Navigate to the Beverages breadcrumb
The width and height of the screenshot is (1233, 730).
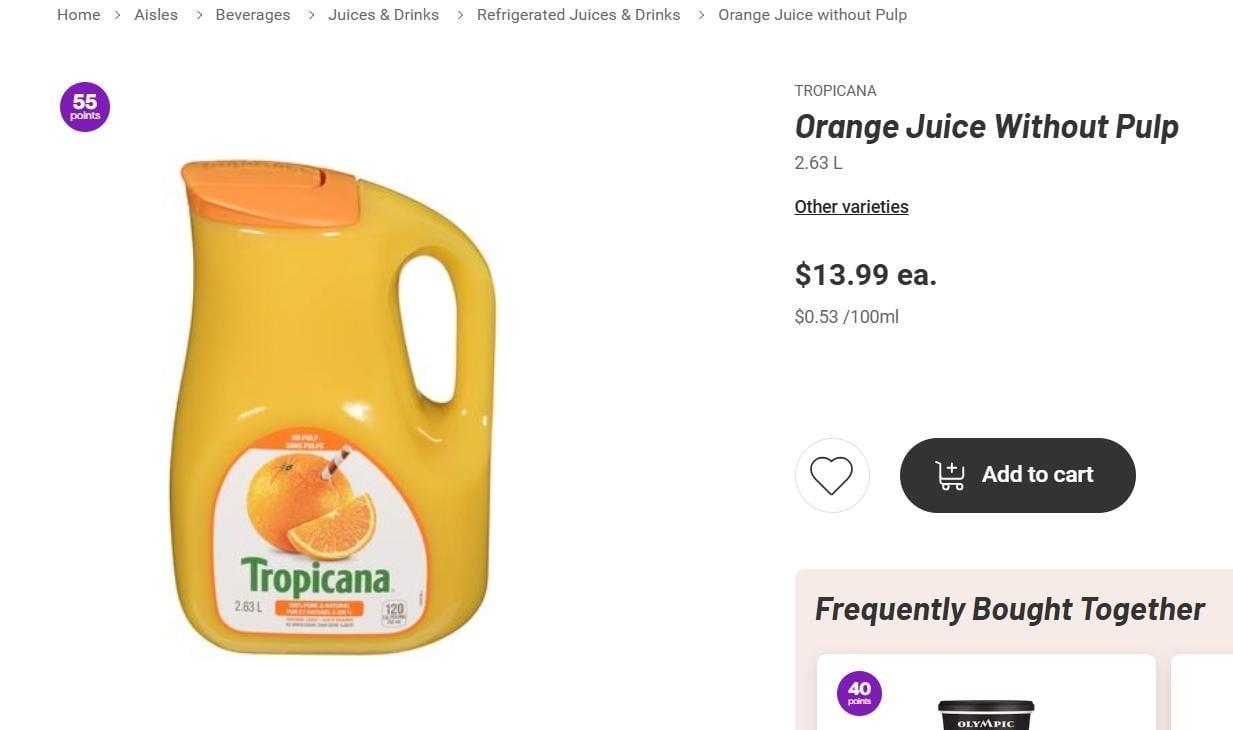click(x=253, y=15)
